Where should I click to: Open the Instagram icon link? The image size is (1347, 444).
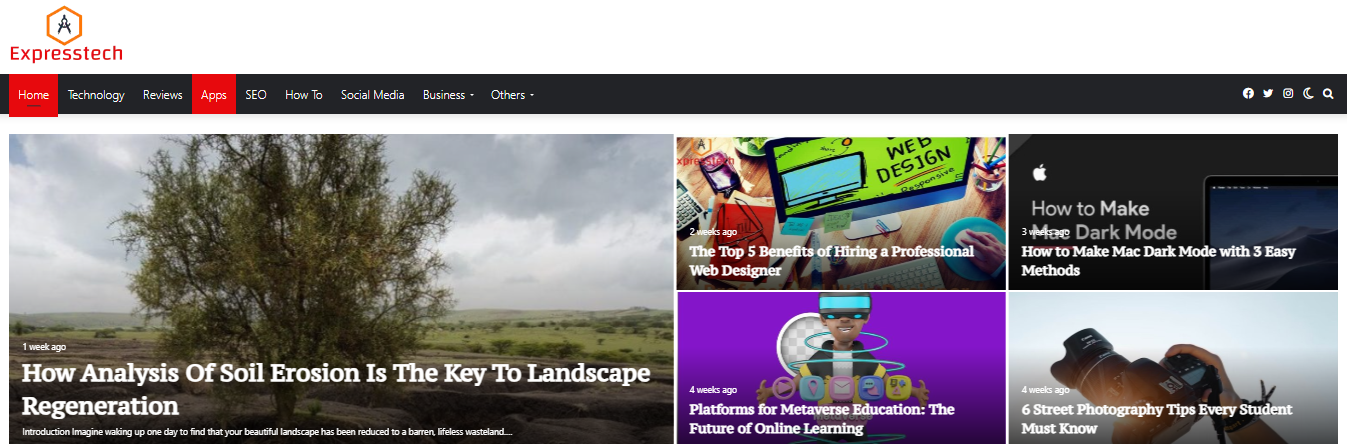coord(1288,94)
